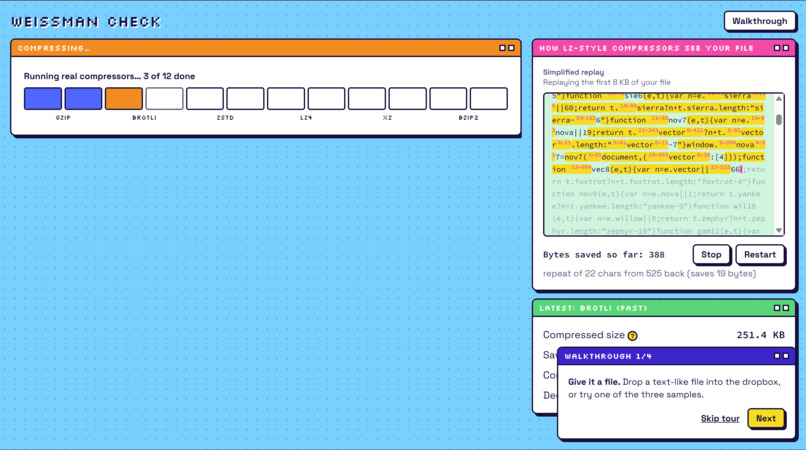This screenshot has width=806, height=450.
Task: Click the 'Bytes saved so far: 388' readout
Action: [603, 255]
